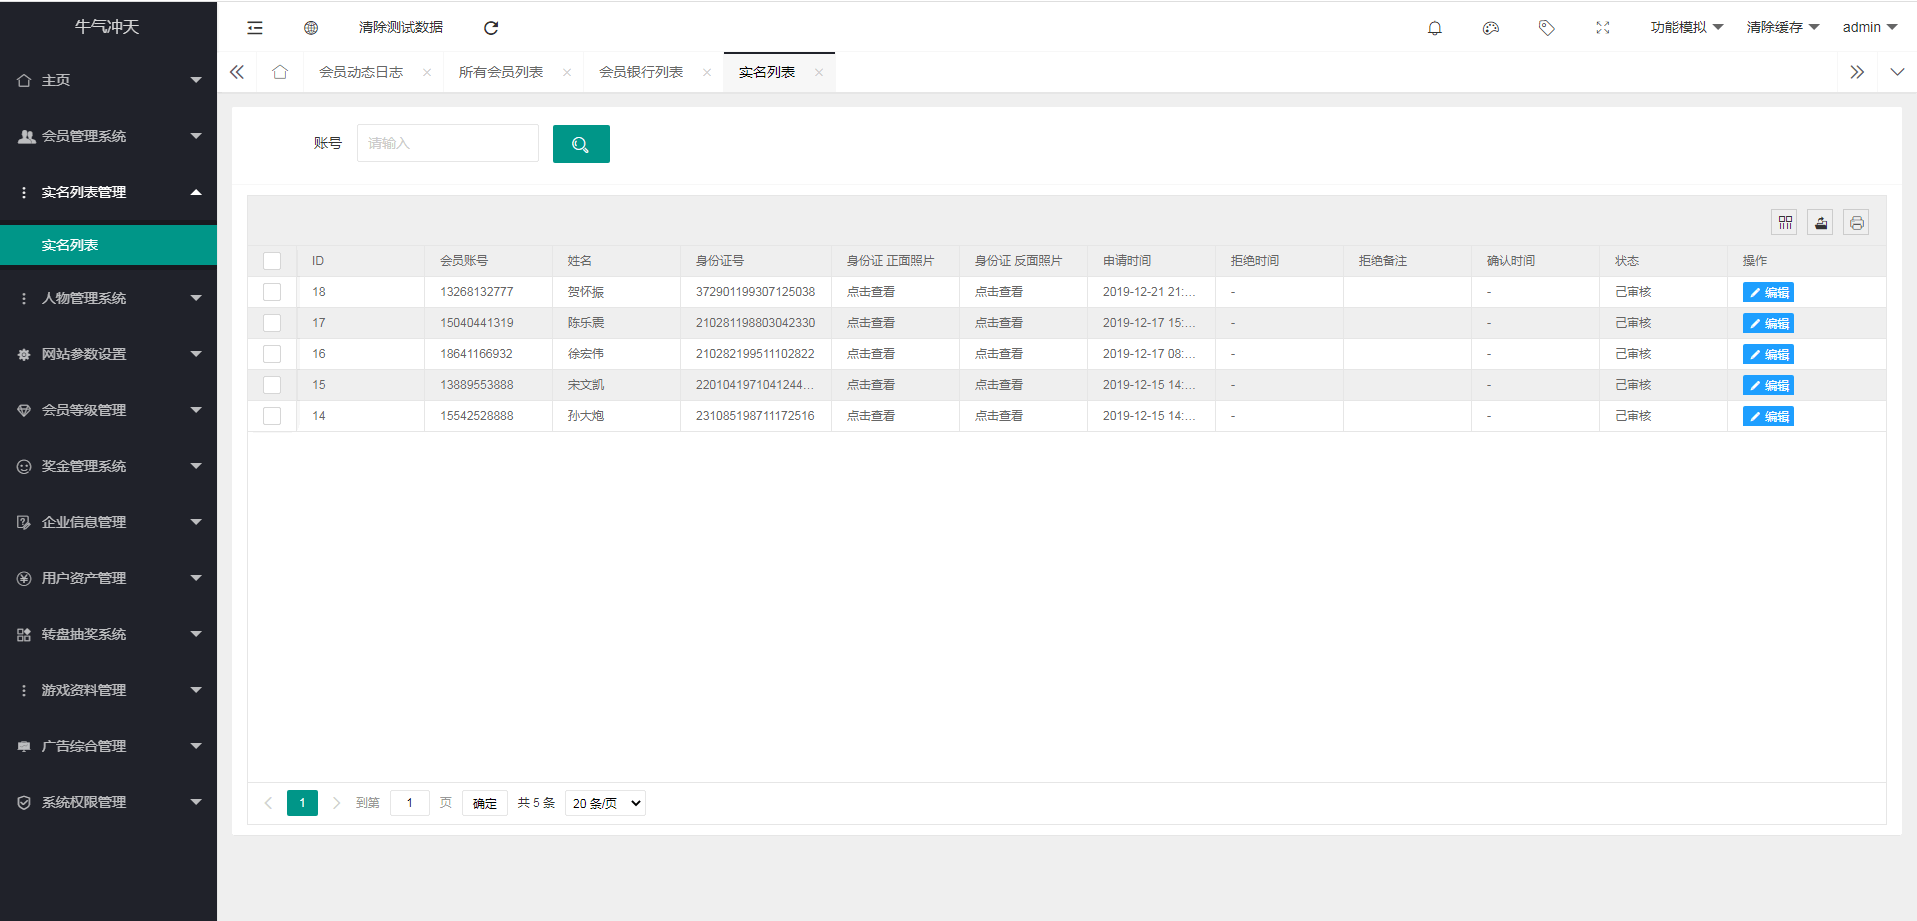Click the refresh page icon
Image resolution: width=1917 pixels, height=921 pixels.
pos(491,28)
